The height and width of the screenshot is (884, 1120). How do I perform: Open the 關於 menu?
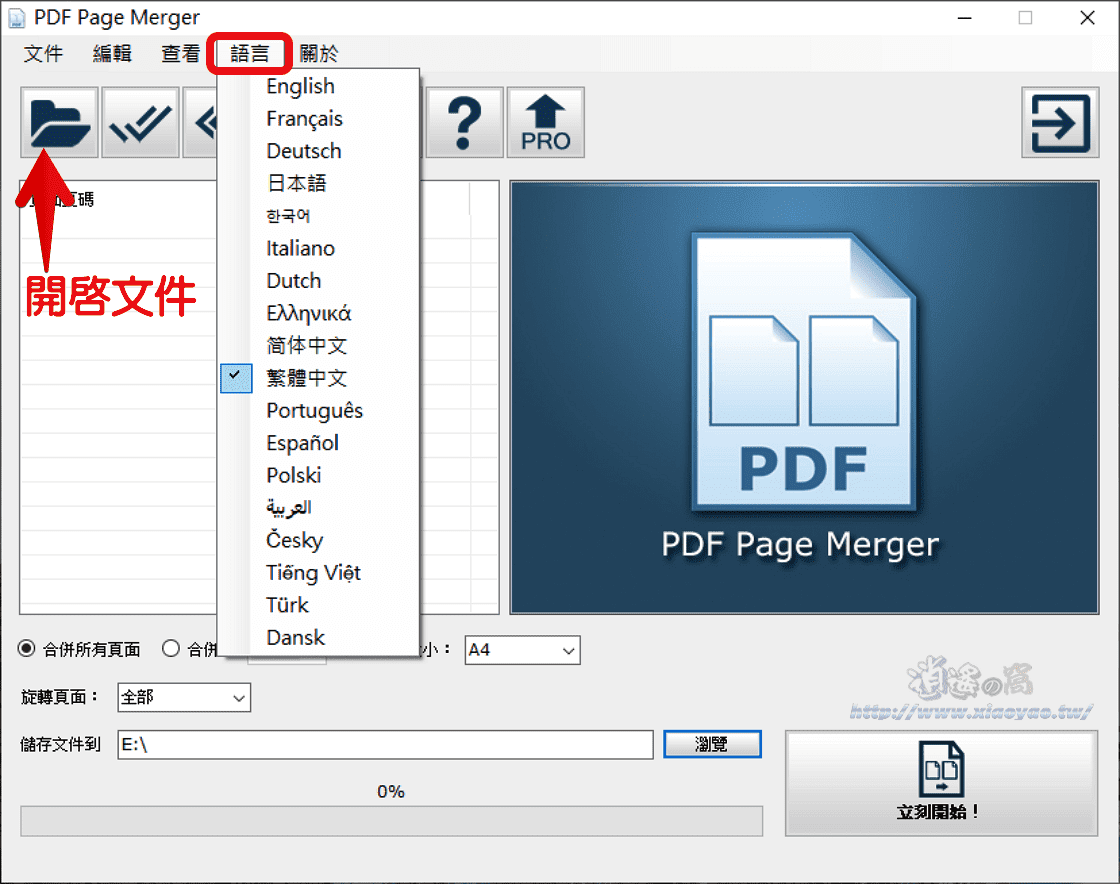(319, 54)
